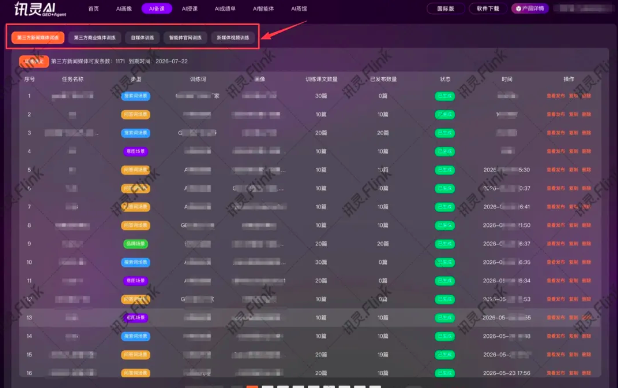618x388 pixels.
Task: Click 查看发布 in row 16
Action: click(556, 373)
